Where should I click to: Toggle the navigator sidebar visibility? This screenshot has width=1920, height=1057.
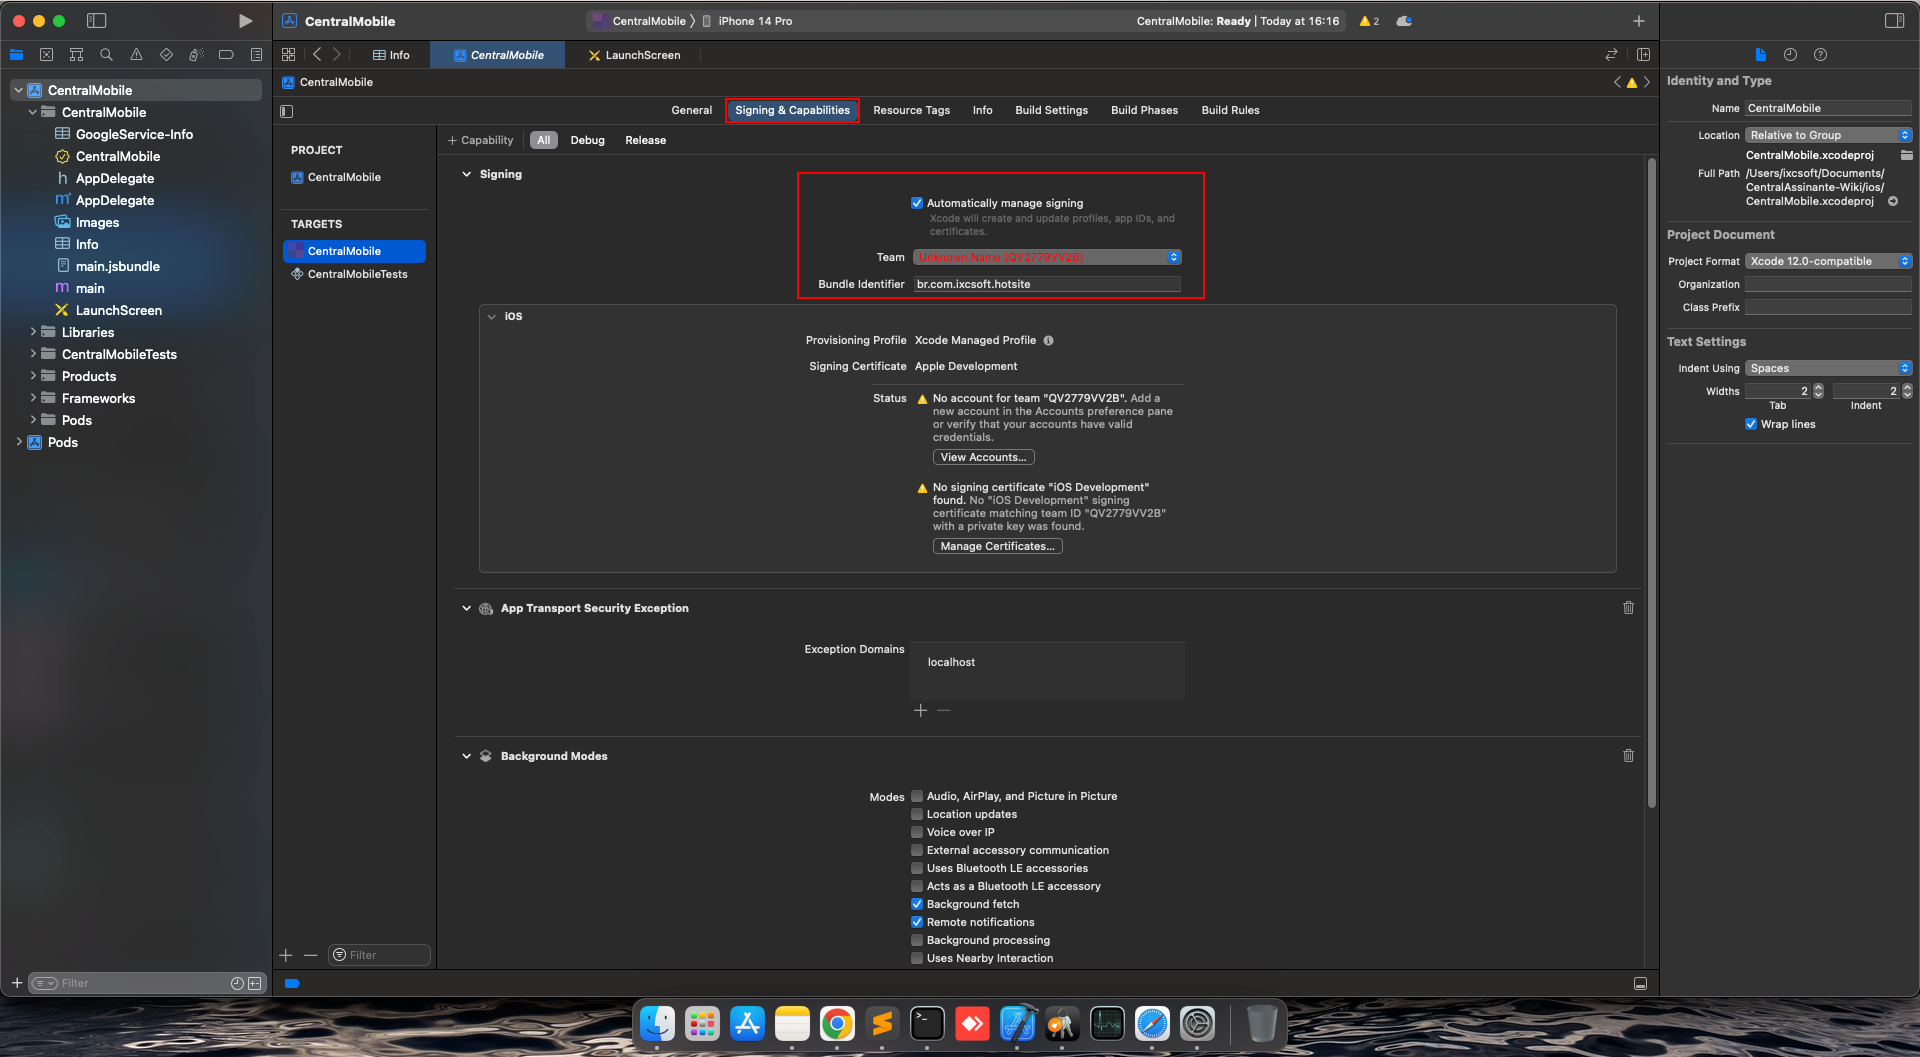click(x=96, y=20)
